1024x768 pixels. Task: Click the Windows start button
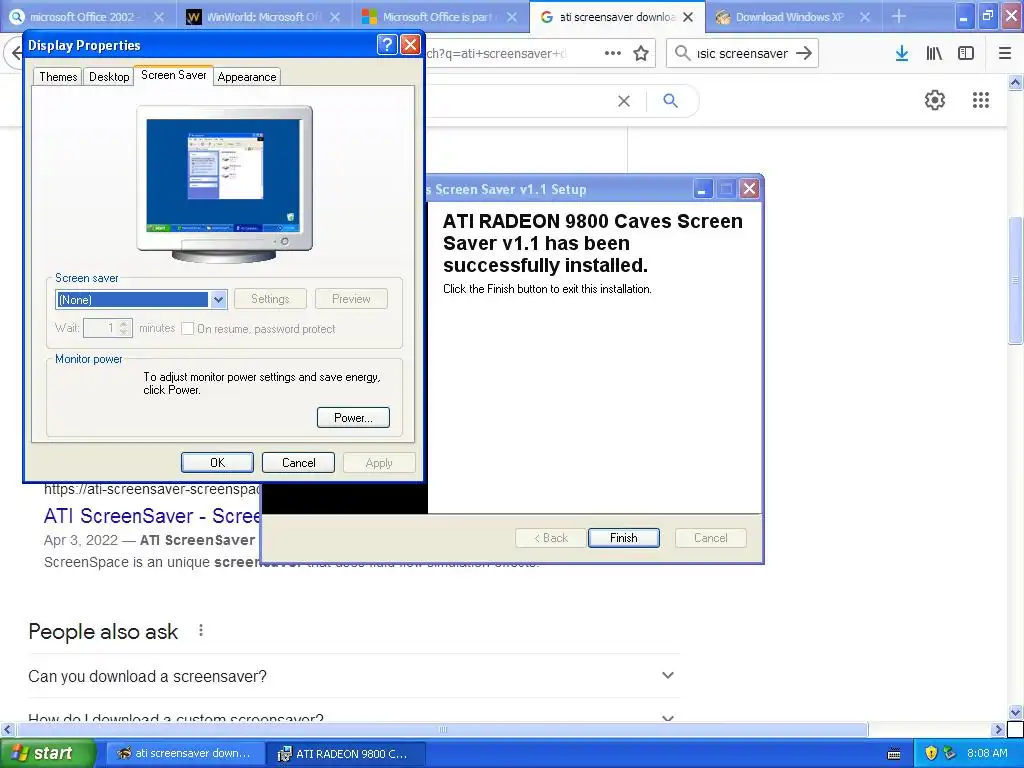pos(48,753)
